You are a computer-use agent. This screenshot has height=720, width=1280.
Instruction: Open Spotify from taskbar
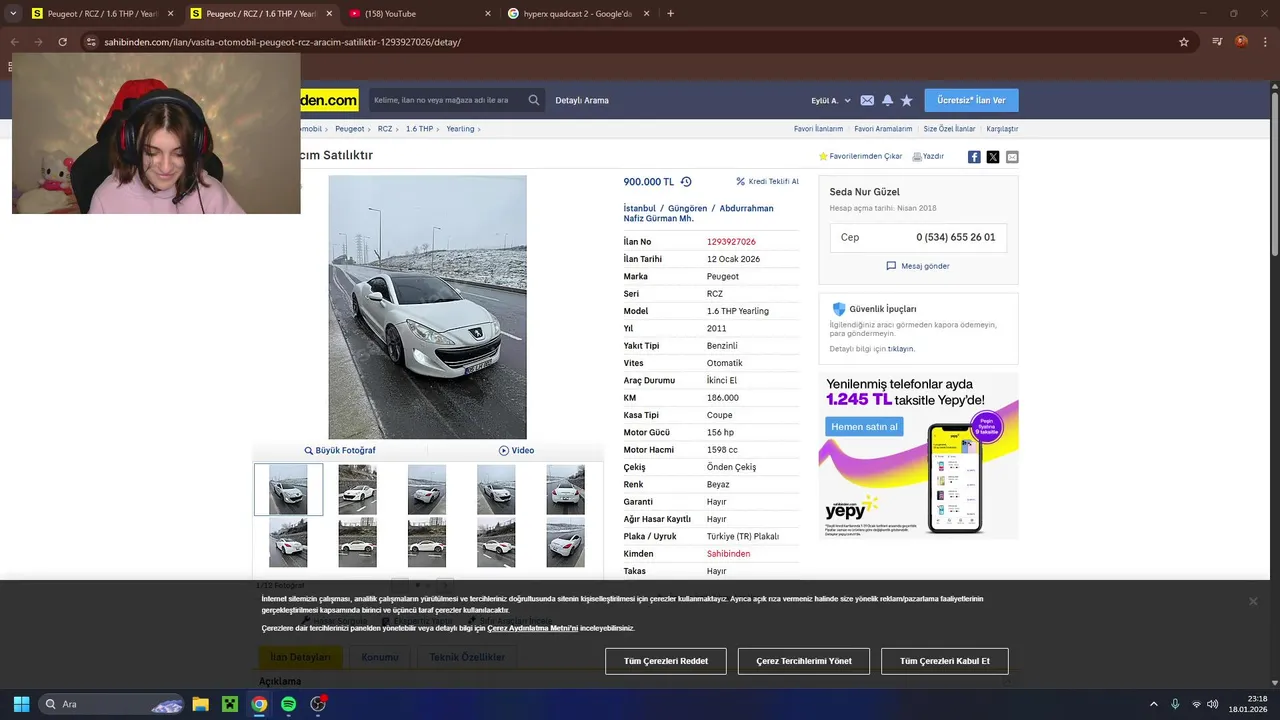[288, 704]
